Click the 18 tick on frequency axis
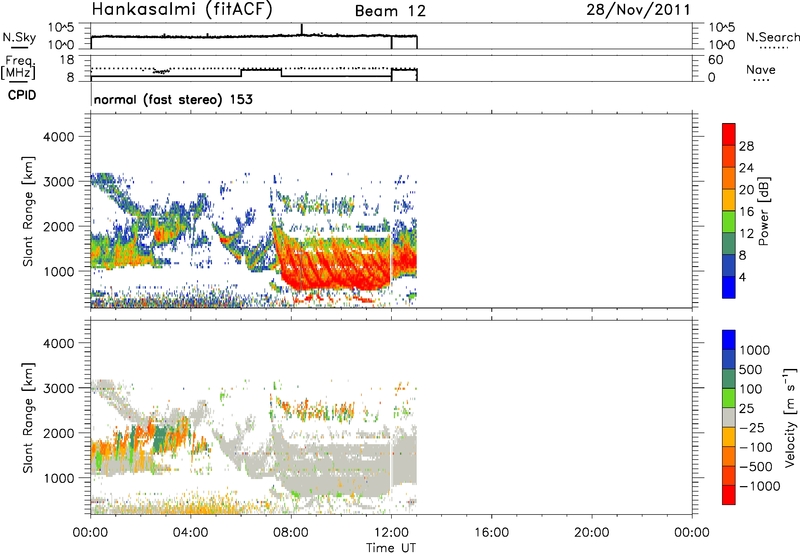The height and width of the screenshot is (554, 800). coord(67,60)
